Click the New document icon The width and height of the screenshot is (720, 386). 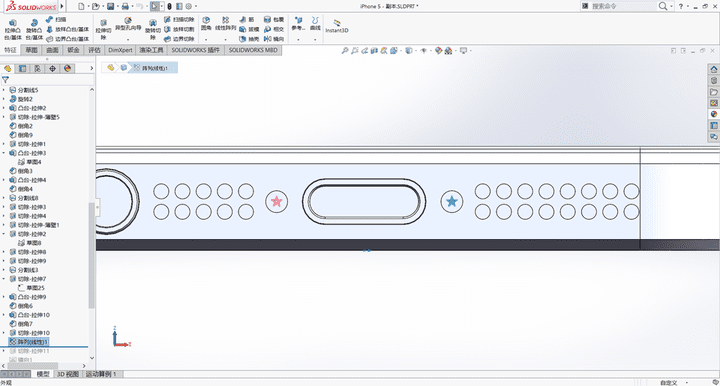(x=81, y=6)
